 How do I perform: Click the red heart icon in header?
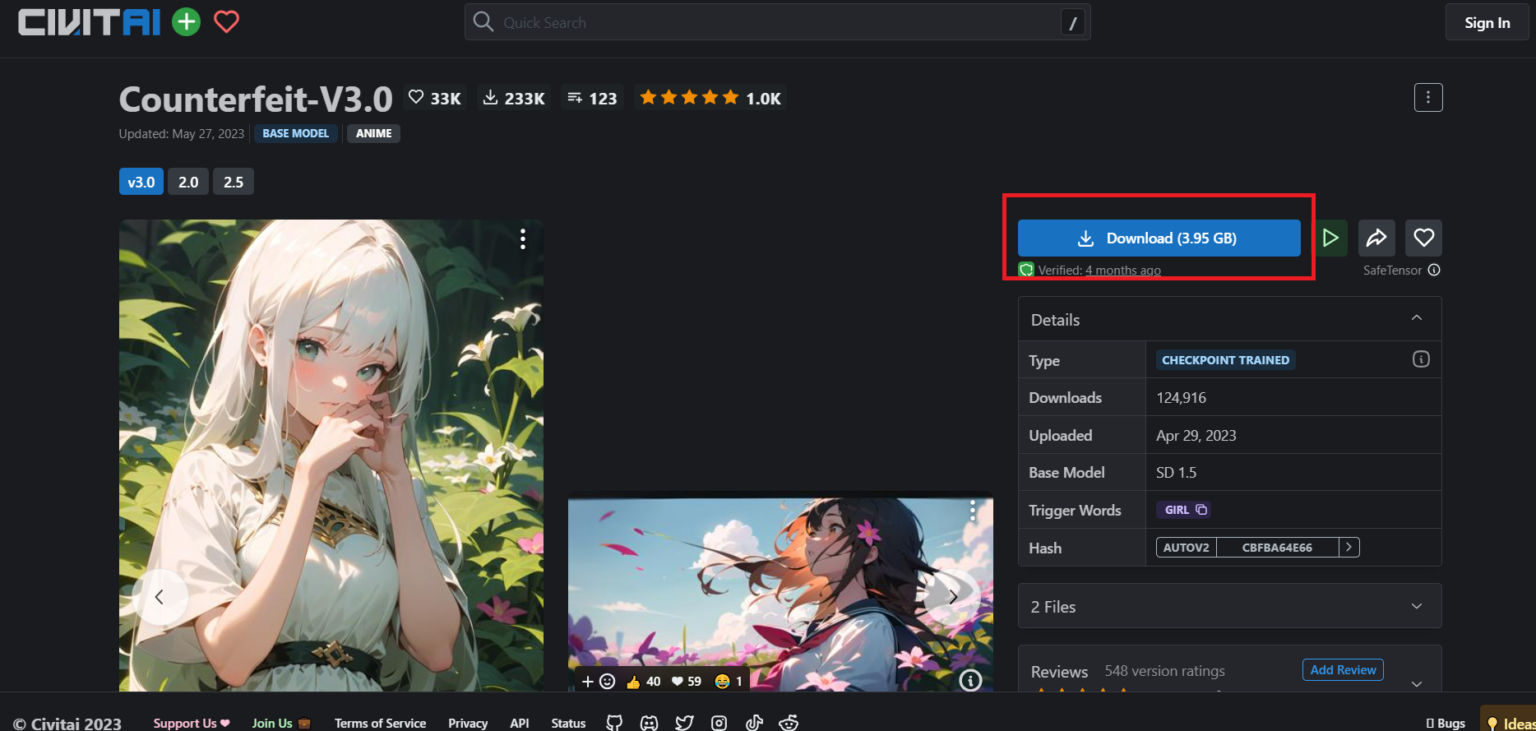pyautogui.click(x=227, y=22)
